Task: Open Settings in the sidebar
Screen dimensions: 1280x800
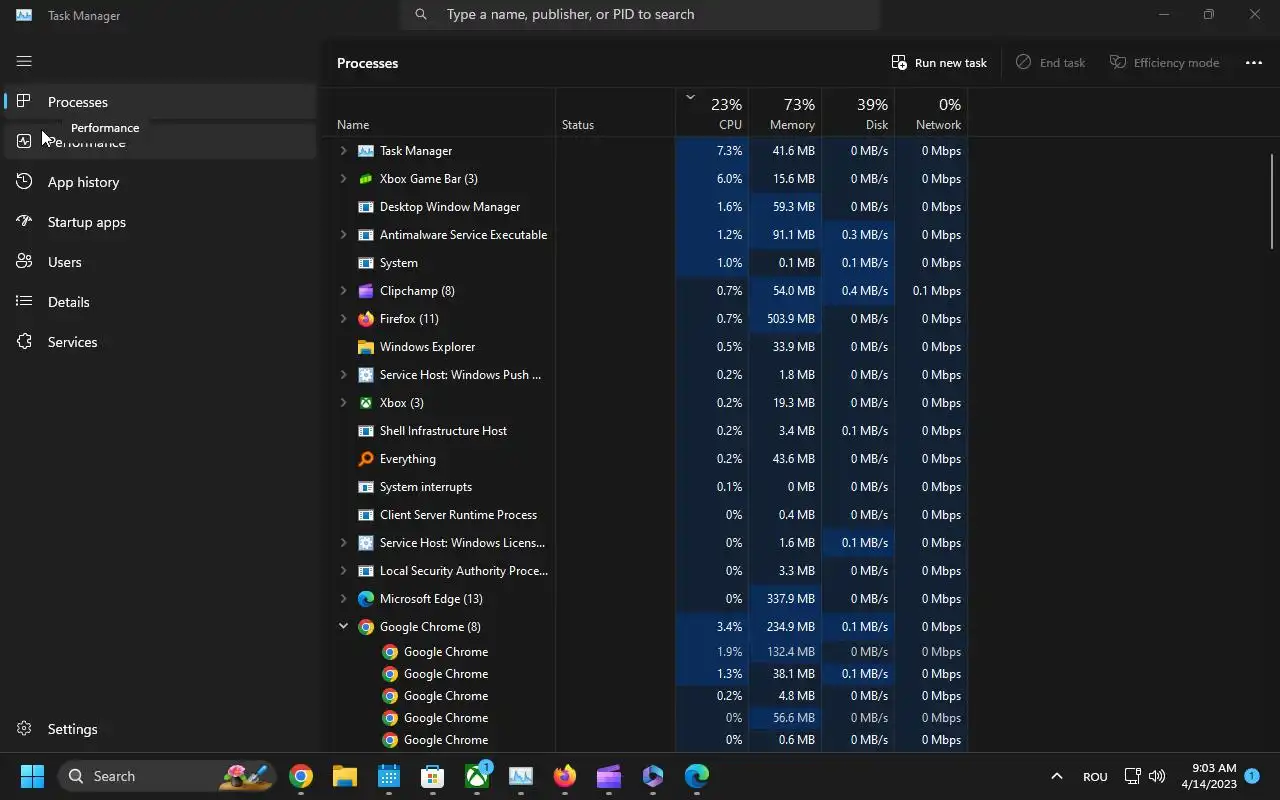Action: pos(160,729)
